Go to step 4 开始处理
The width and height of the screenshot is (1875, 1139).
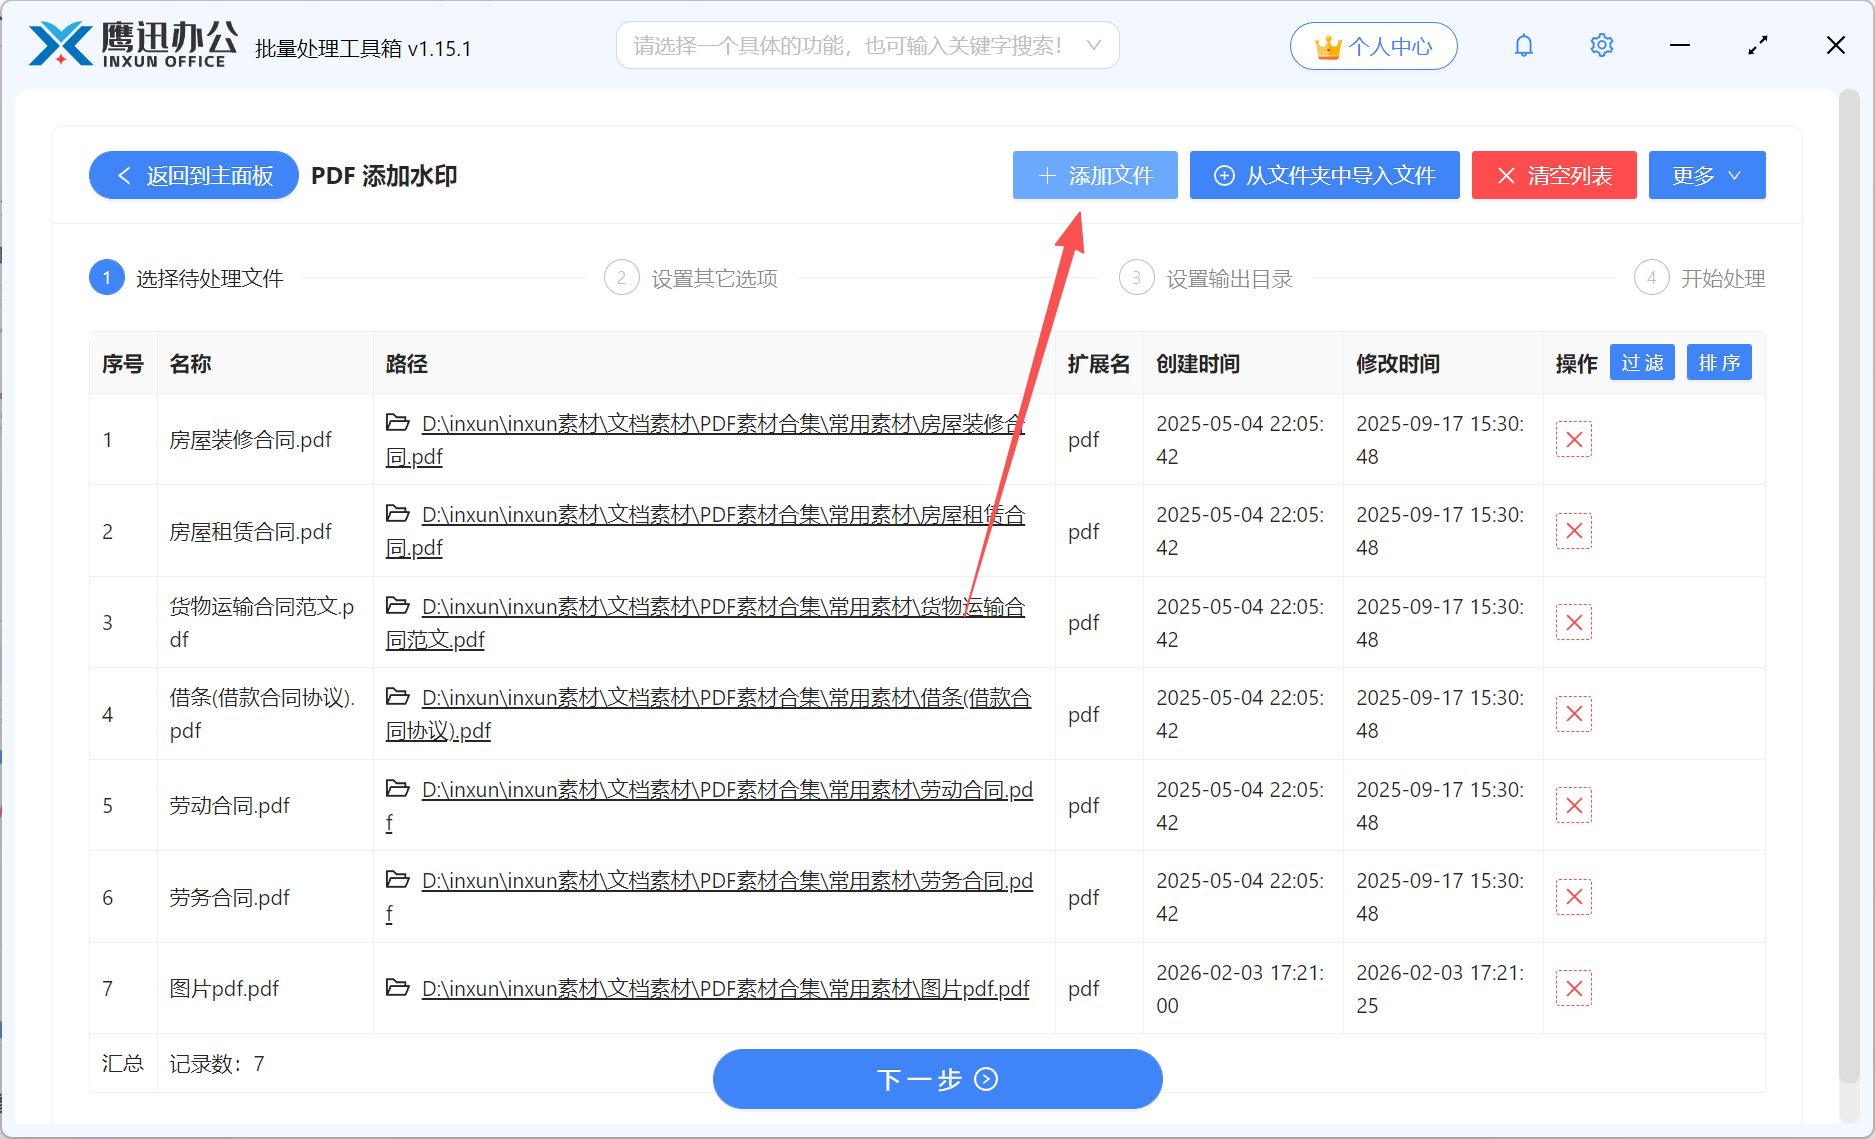[x=1700, y=278]
